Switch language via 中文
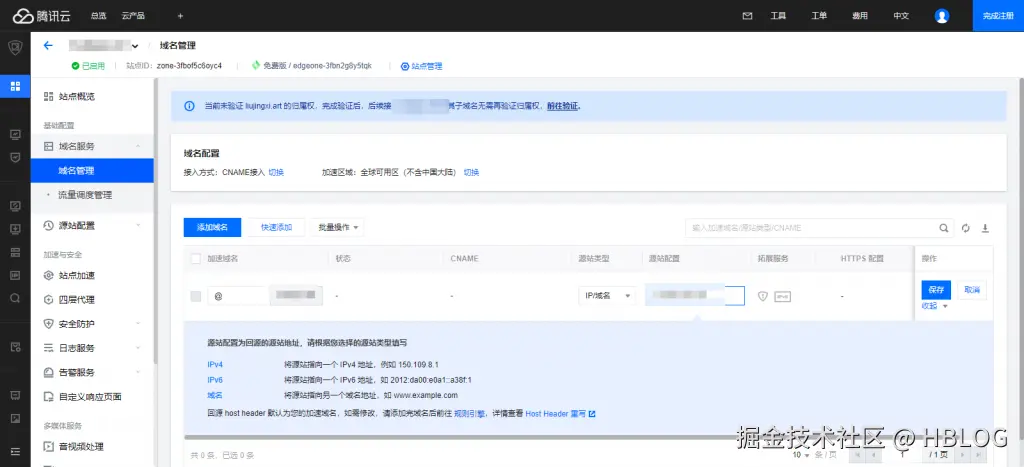The height and width of the screenshot is (467, 1024). (x=901, y=16)
